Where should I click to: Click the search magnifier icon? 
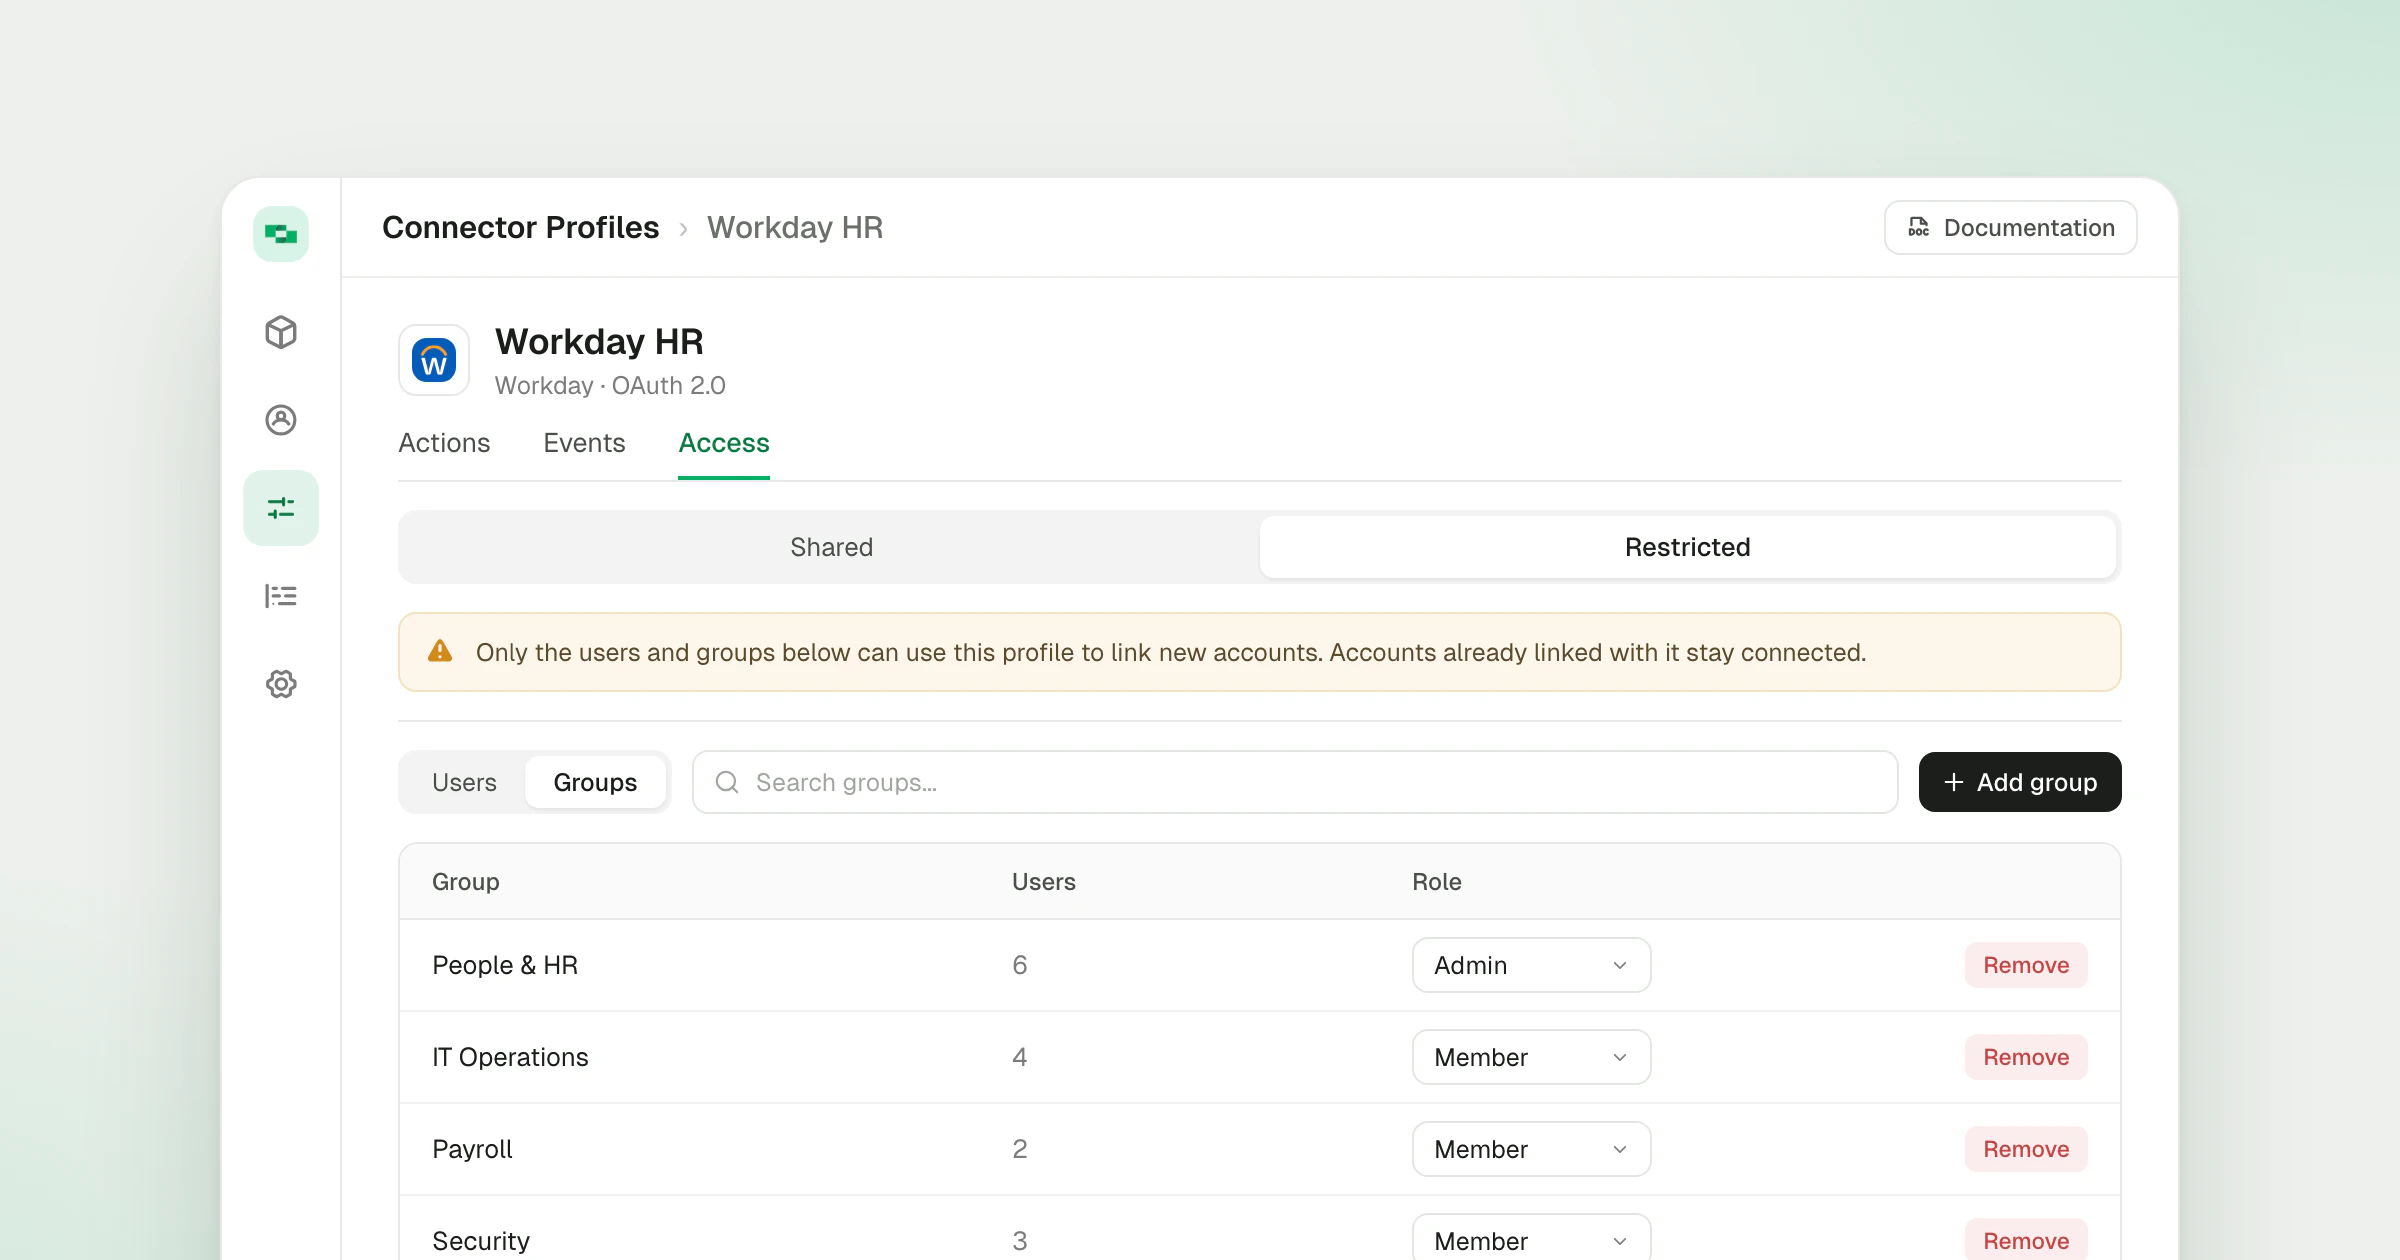point(727,782)
